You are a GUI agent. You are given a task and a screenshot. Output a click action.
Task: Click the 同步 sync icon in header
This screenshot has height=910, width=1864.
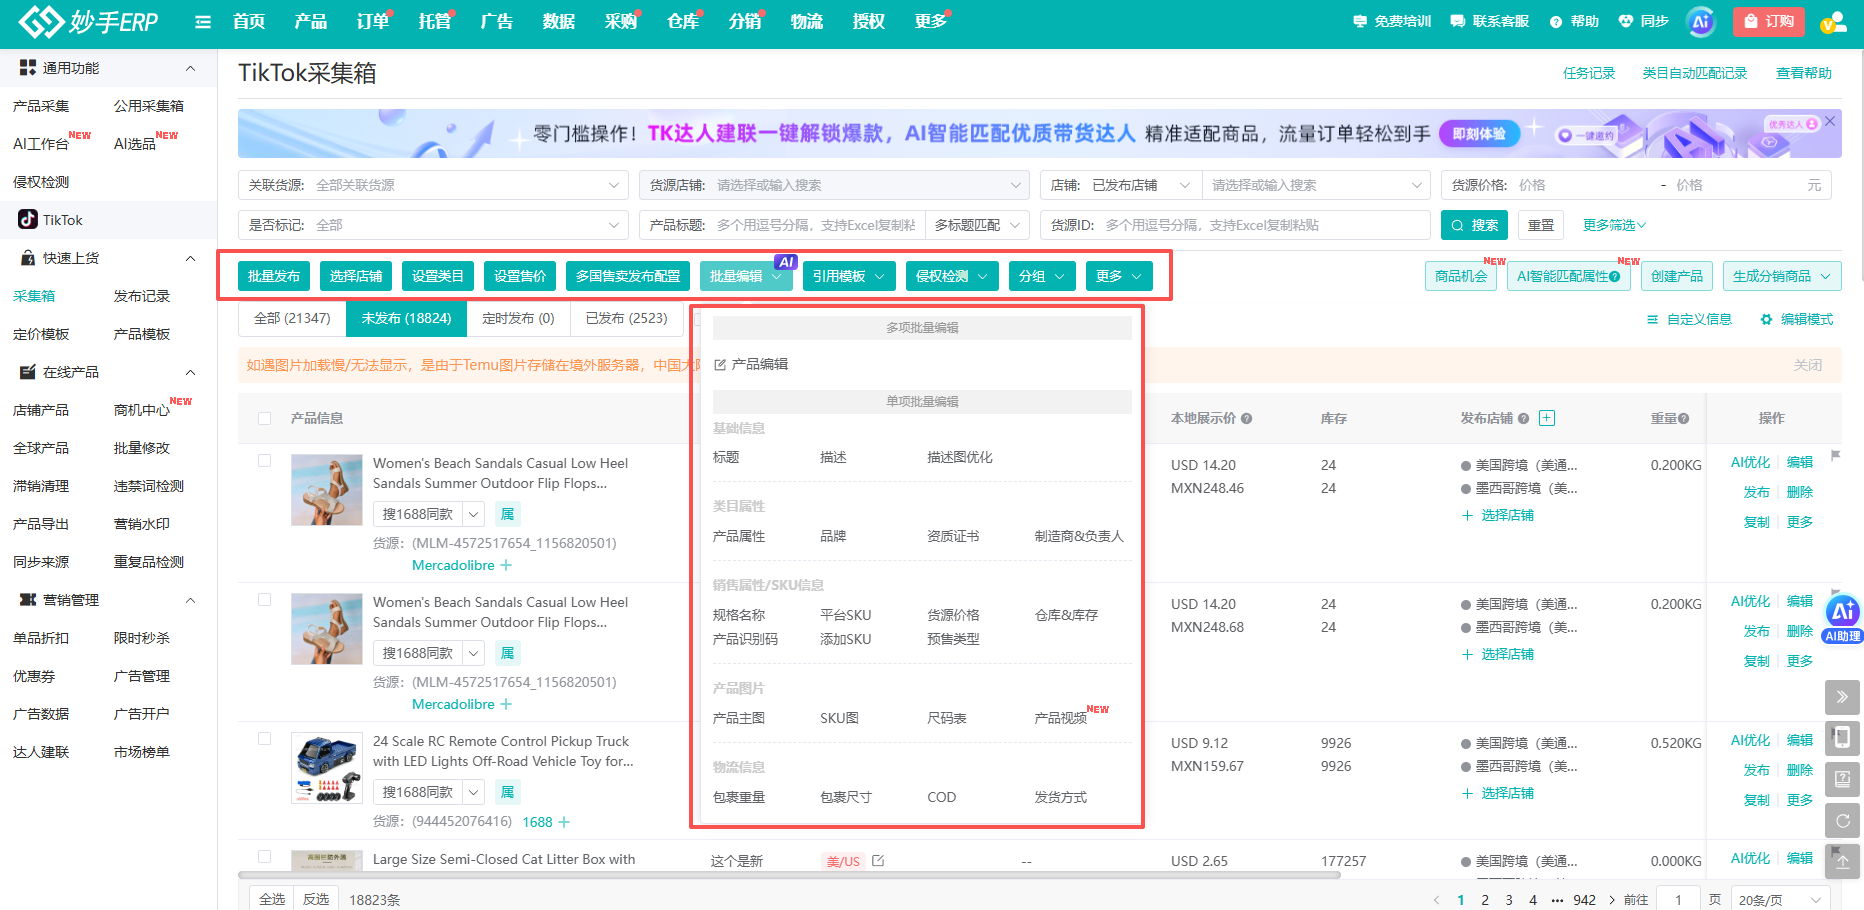tap(1625, 21)
